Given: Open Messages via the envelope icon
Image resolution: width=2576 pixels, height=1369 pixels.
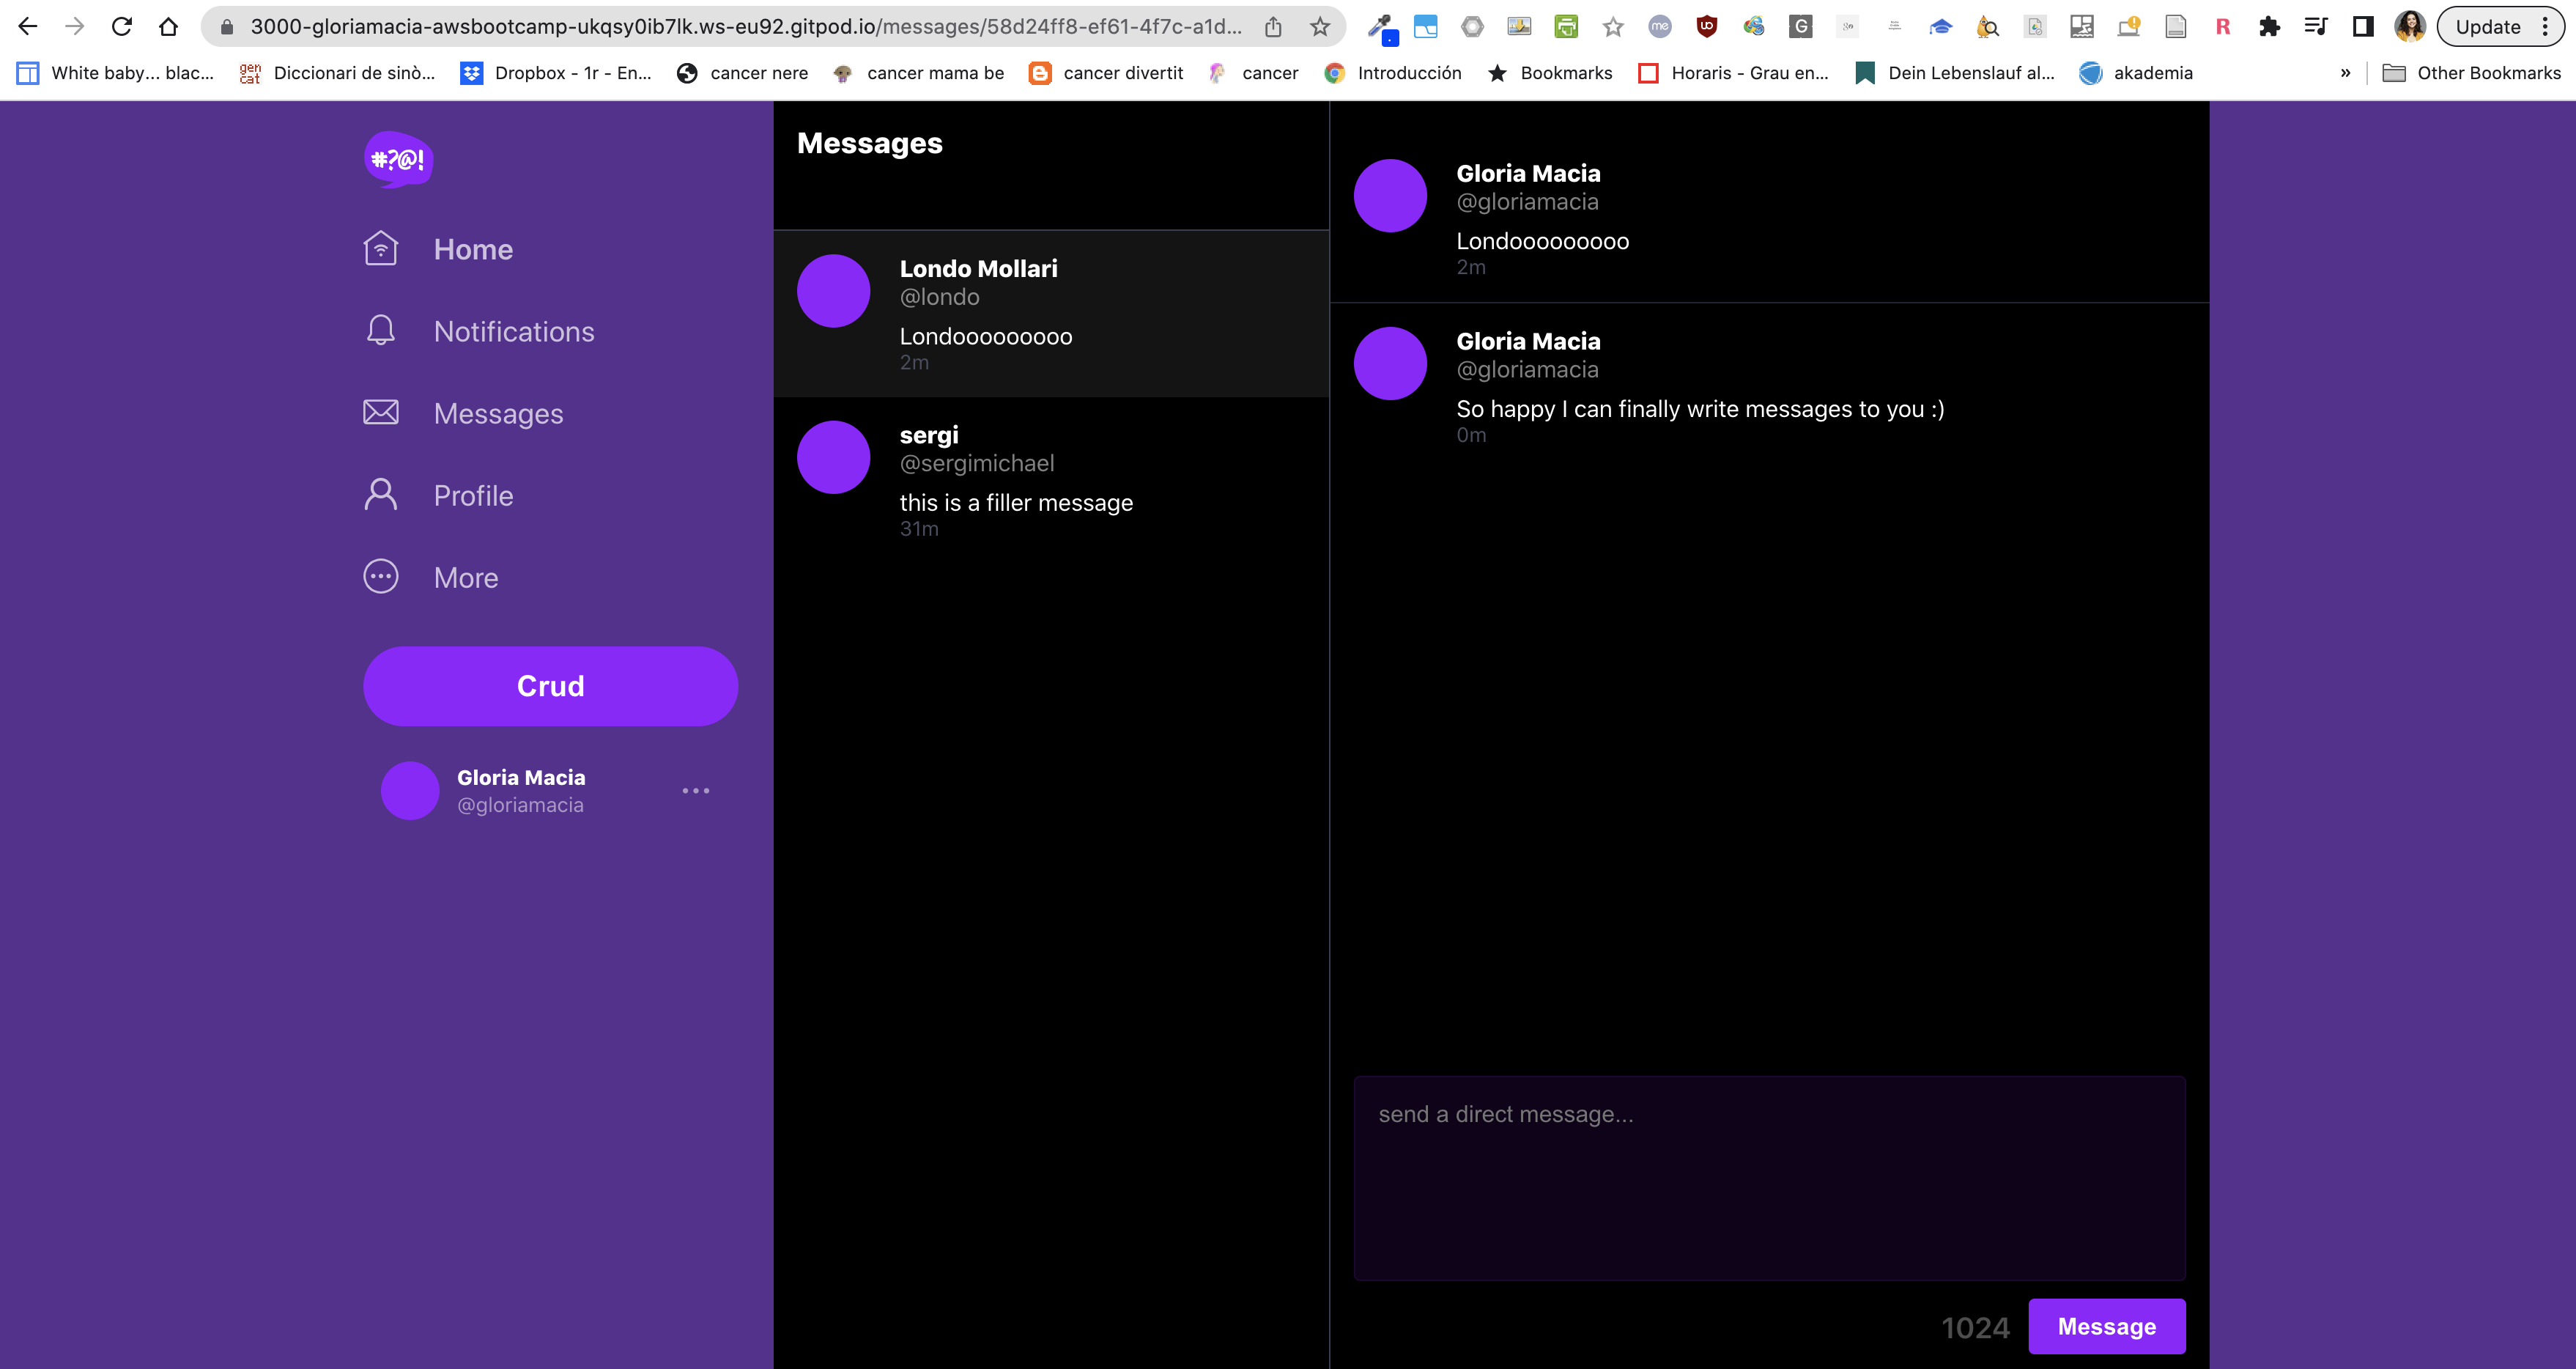Looking at the screenshot, I should tap(380, 412).
